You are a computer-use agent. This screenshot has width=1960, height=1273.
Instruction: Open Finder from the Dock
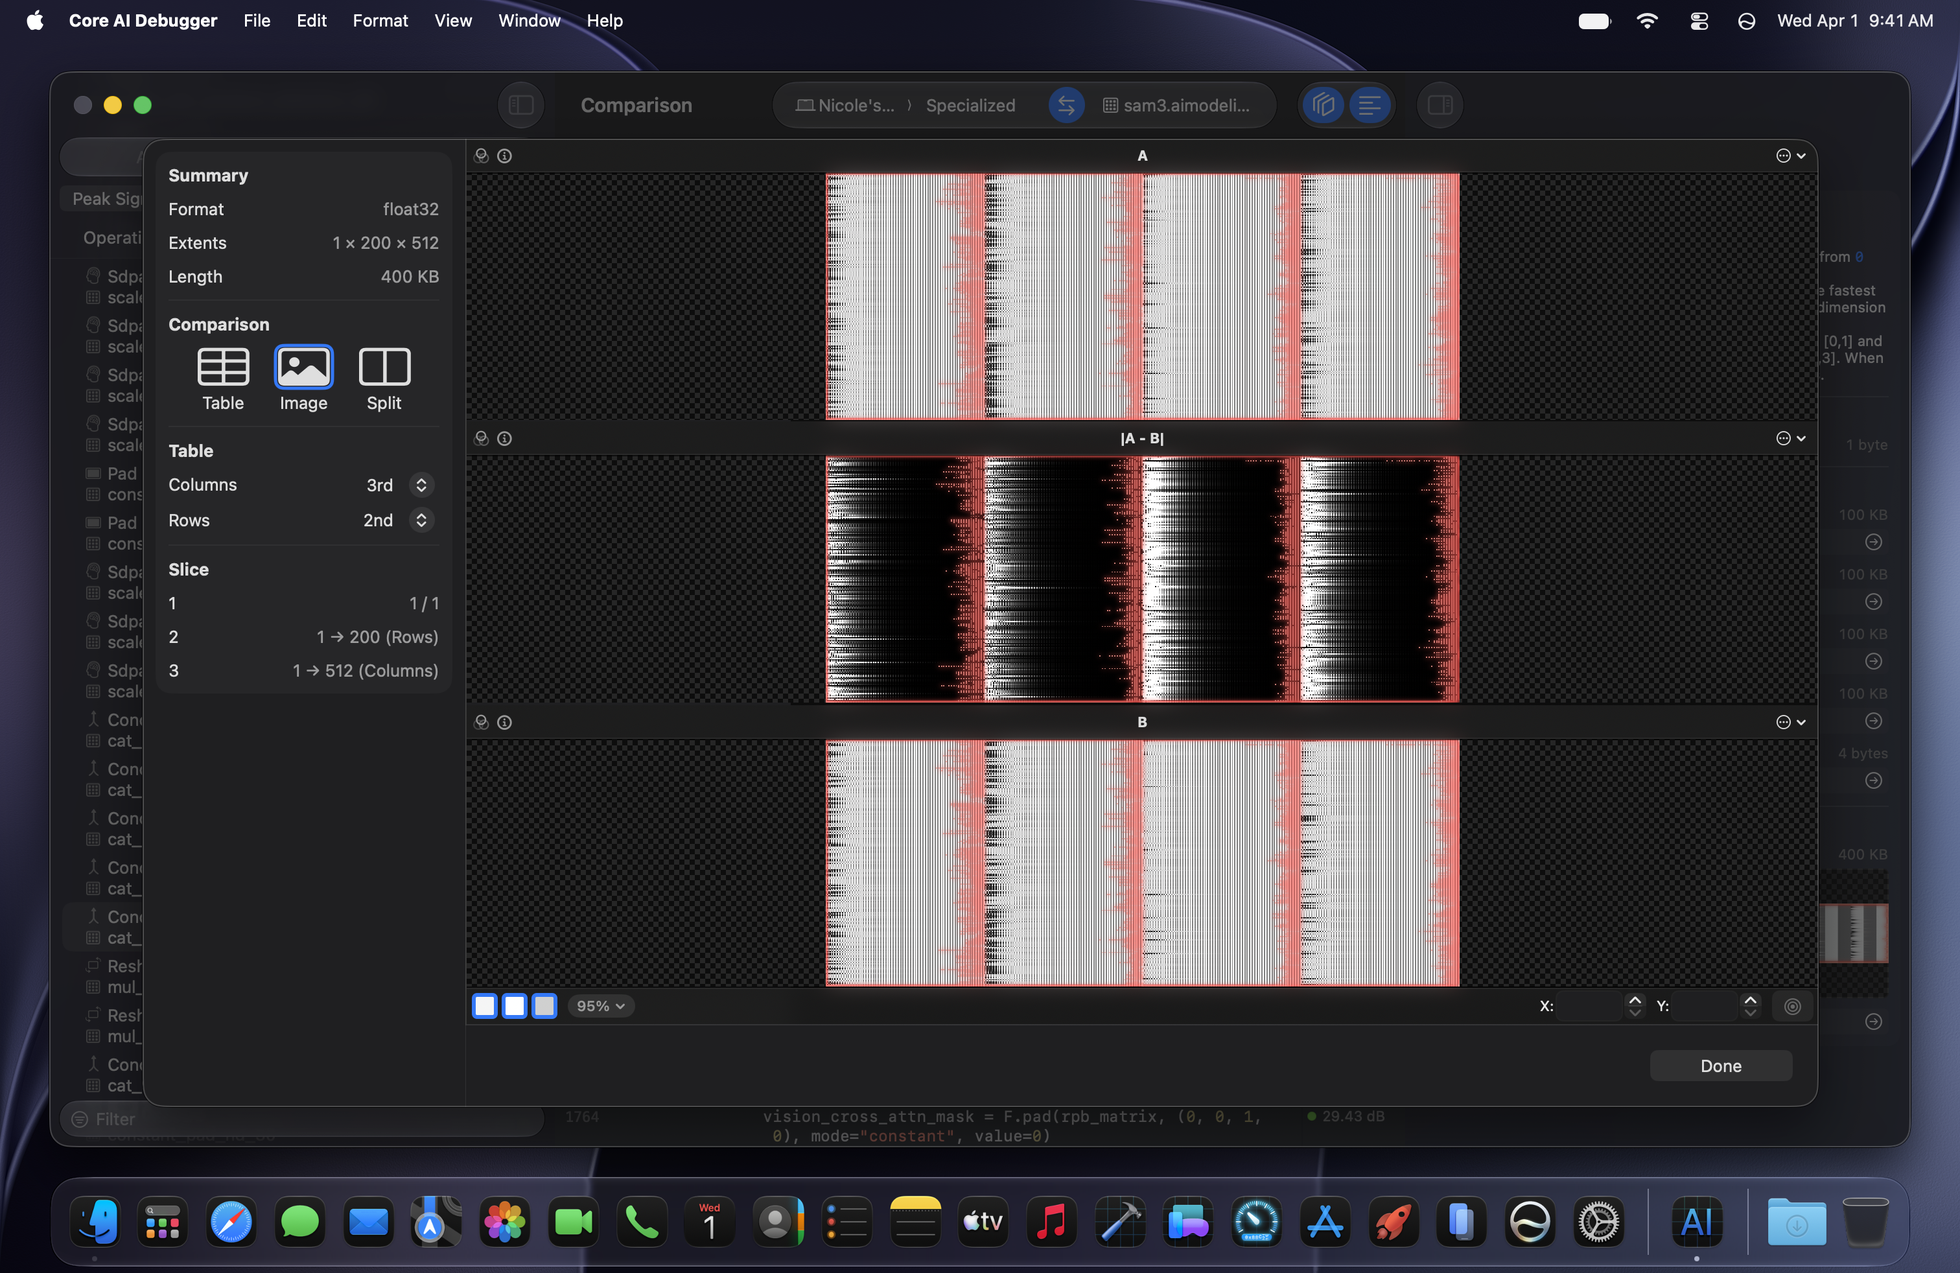point(96,1221)
